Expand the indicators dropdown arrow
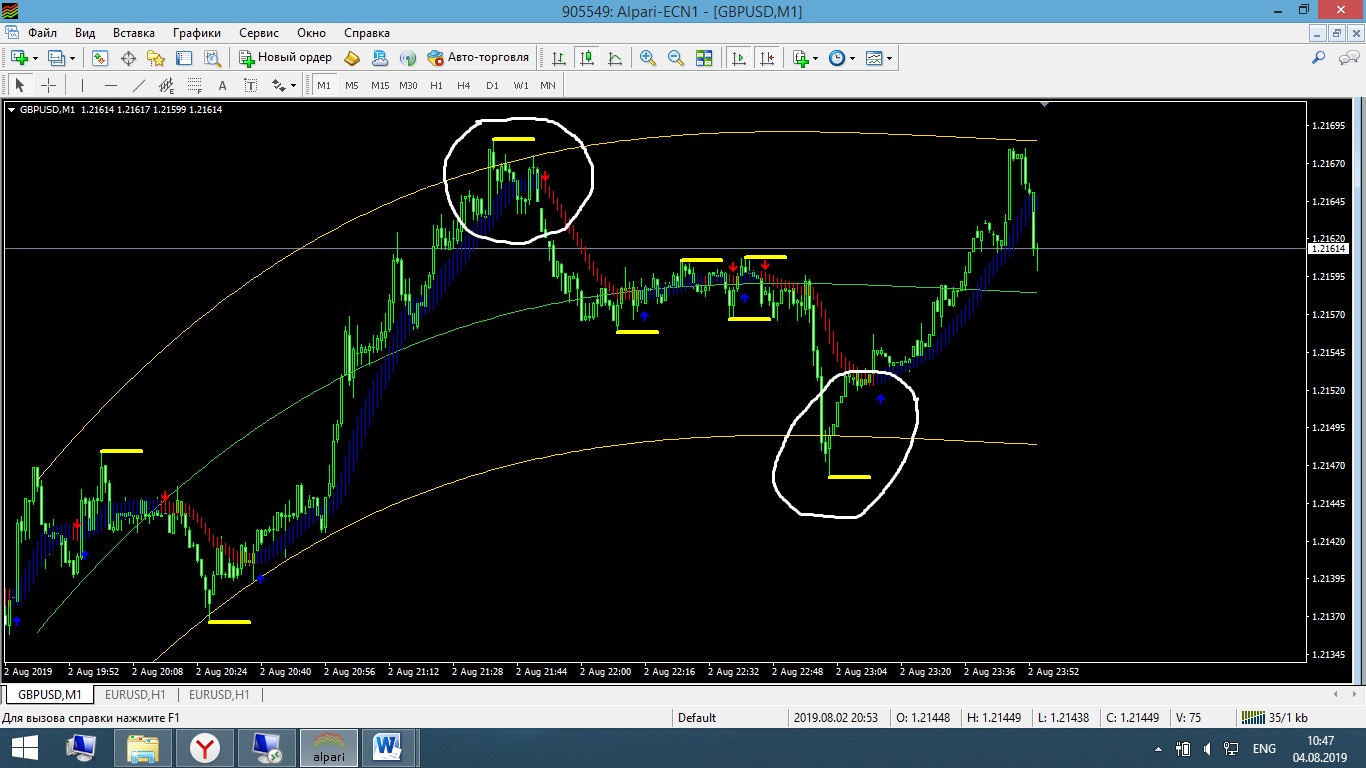Viewport: 1366px width, 768px height. 816,58
